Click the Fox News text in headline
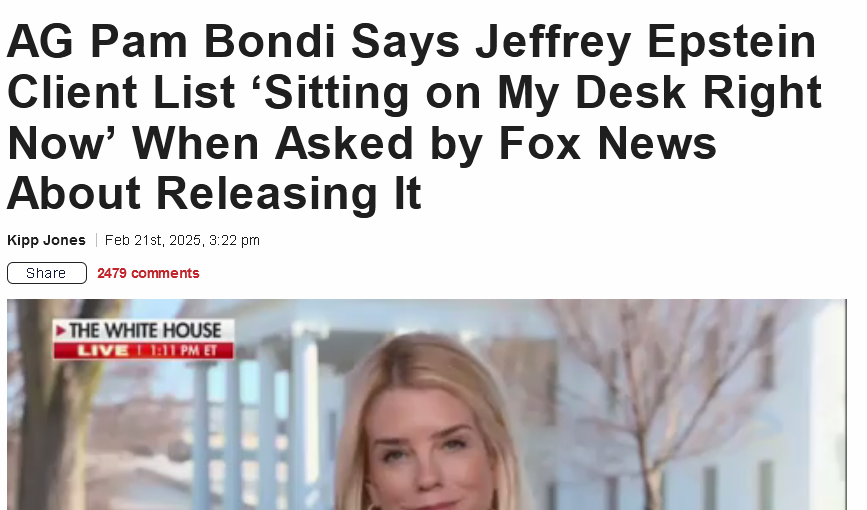Screen dimensions: 867x510 click(607, 143)
